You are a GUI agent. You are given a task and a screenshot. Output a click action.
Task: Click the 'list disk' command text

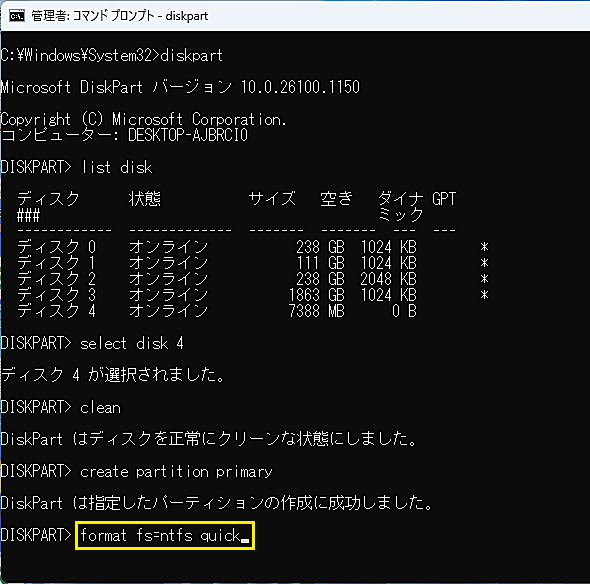117,167
